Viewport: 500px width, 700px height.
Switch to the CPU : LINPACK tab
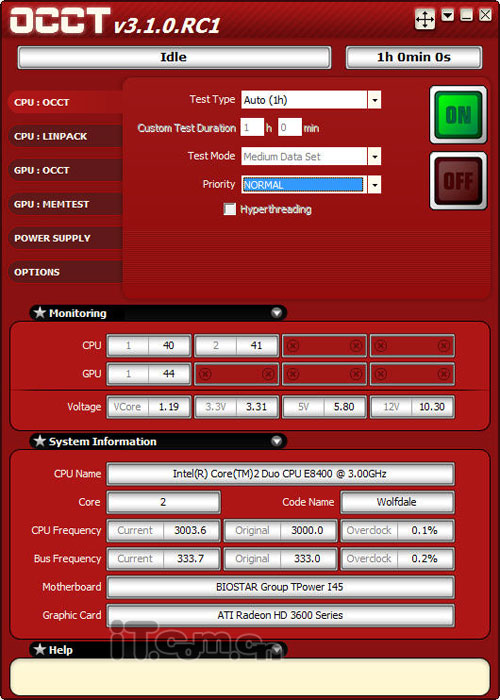(66, 136)
